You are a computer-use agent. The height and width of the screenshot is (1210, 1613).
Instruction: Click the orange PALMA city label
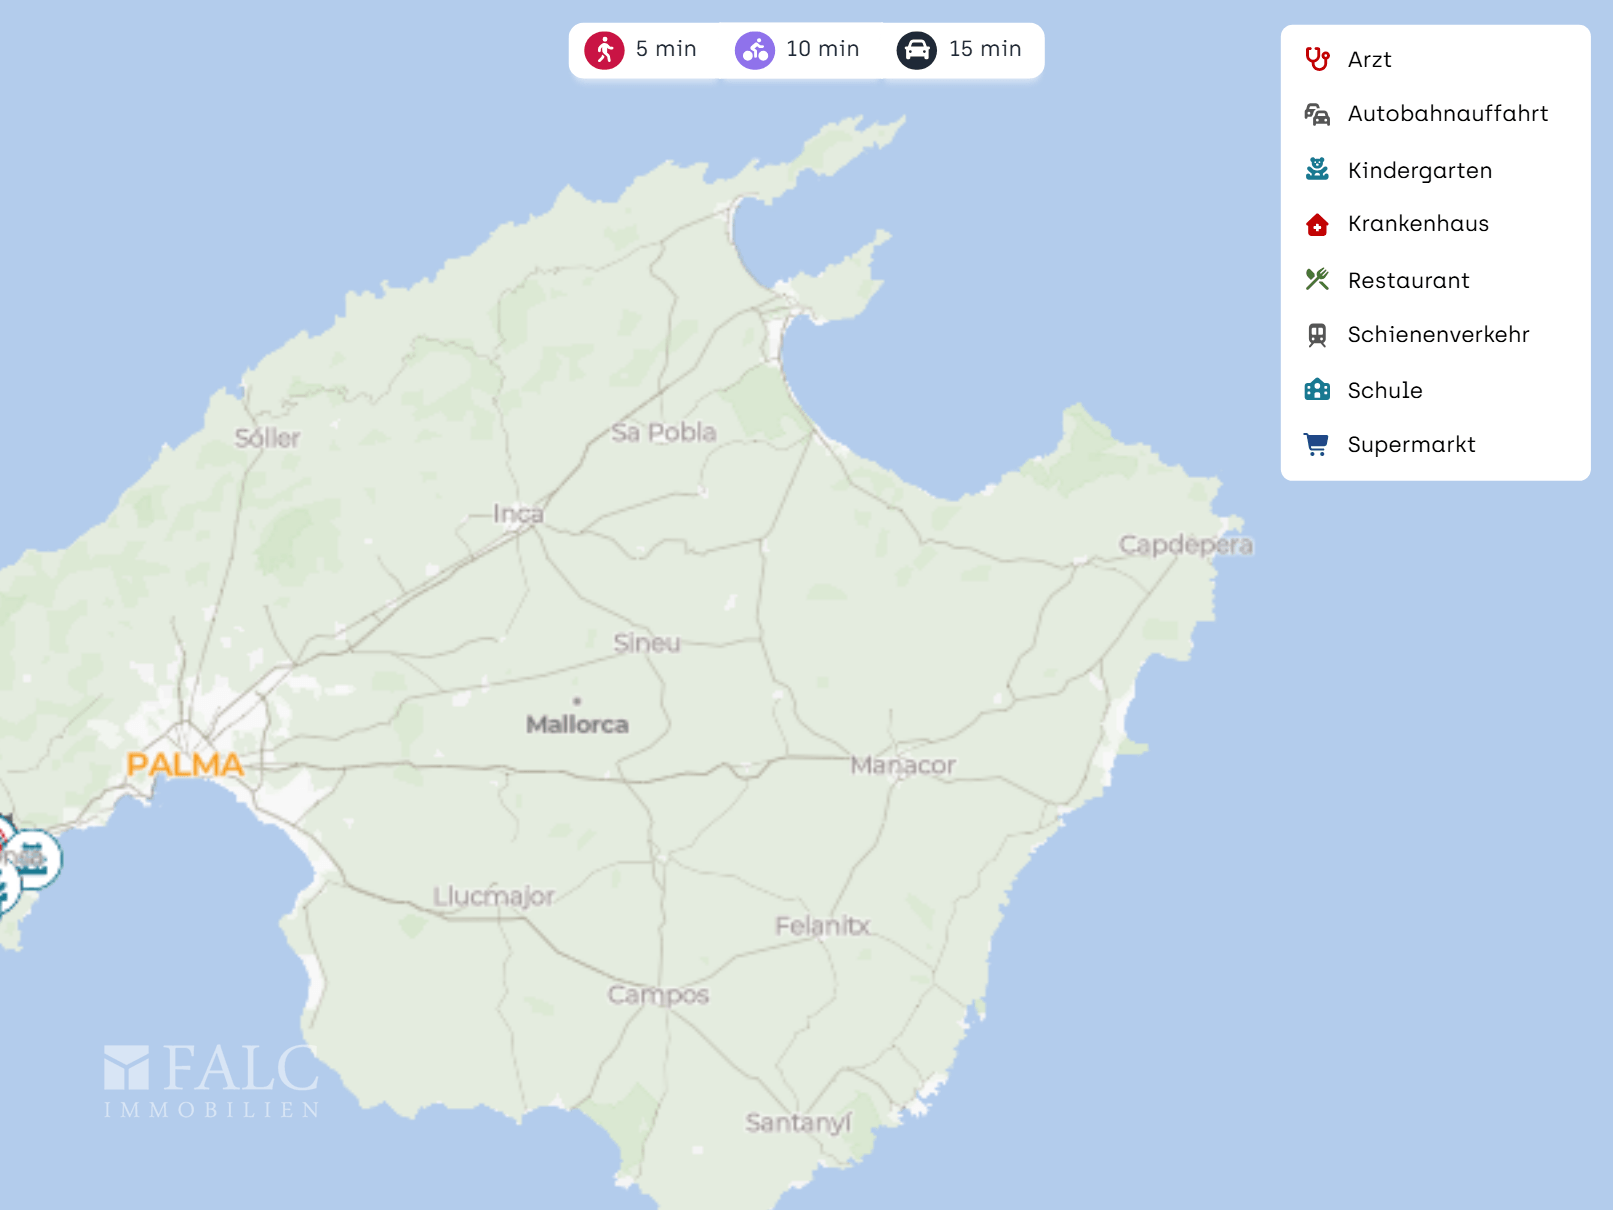[x=185, y=765]
